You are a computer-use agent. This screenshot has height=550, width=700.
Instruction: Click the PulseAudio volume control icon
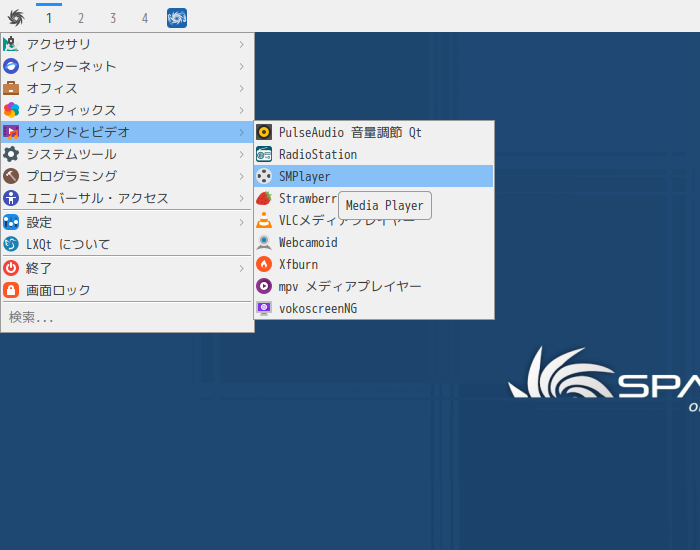coord(264,132)
